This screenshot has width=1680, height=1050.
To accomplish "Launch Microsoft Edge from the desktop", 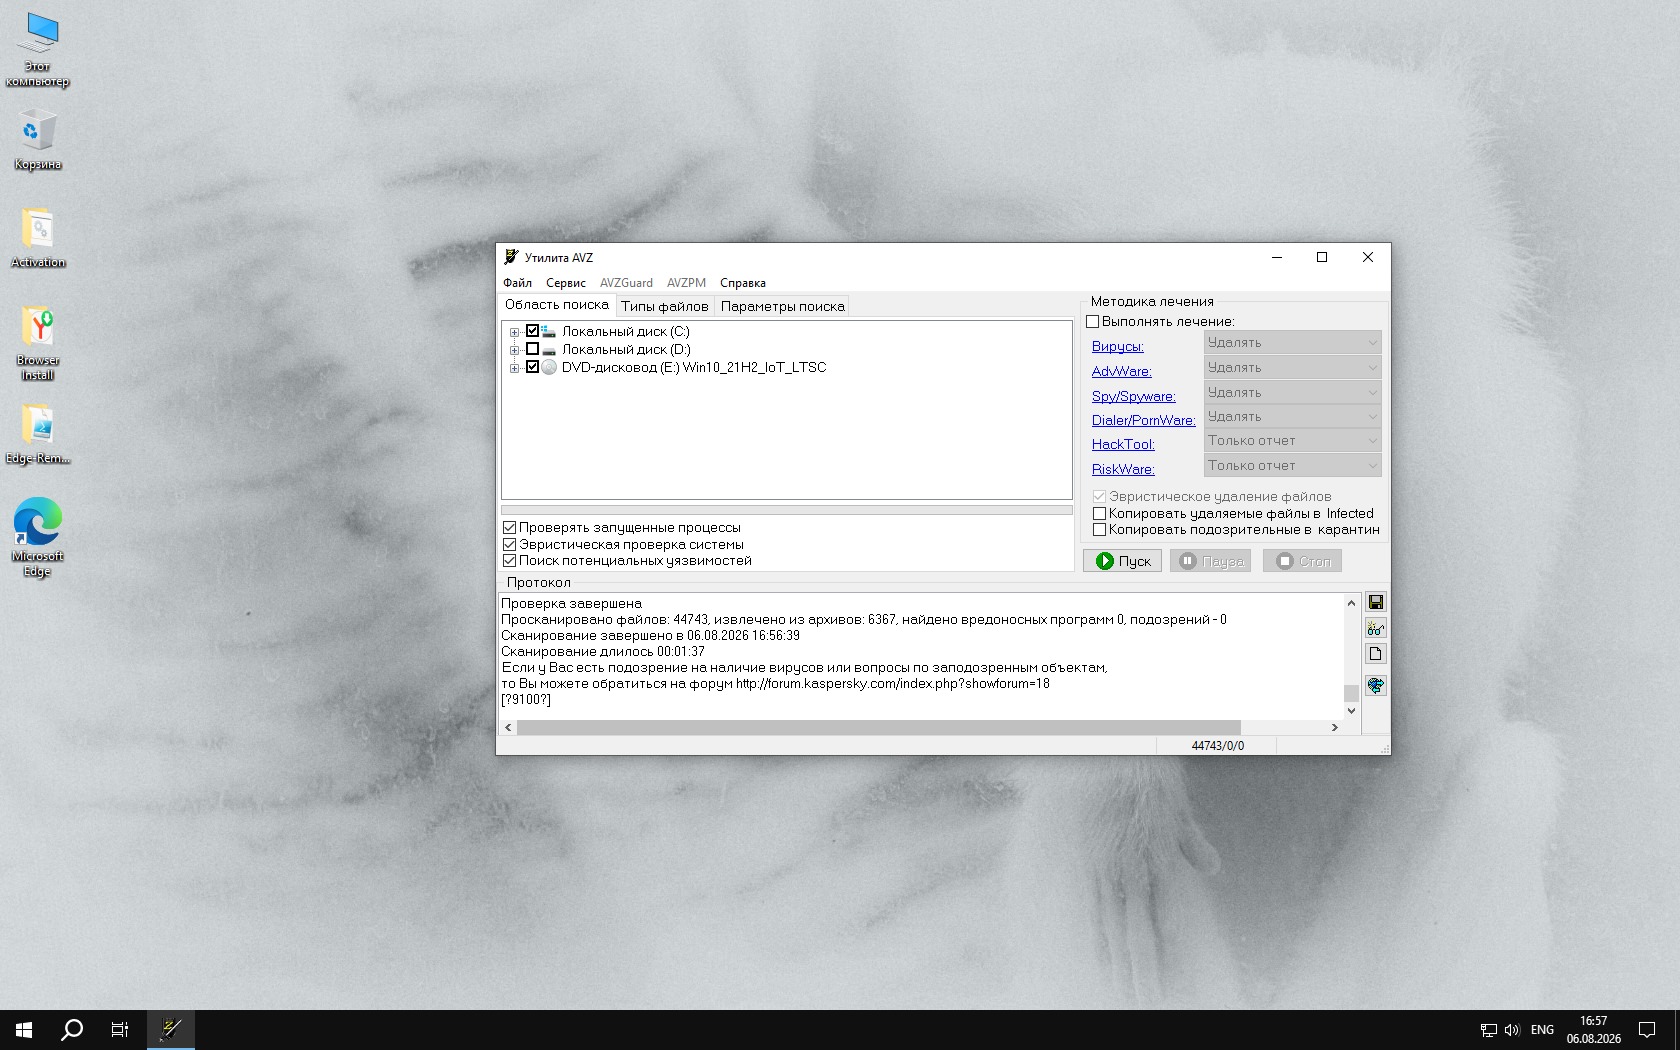I will point(38,538).
